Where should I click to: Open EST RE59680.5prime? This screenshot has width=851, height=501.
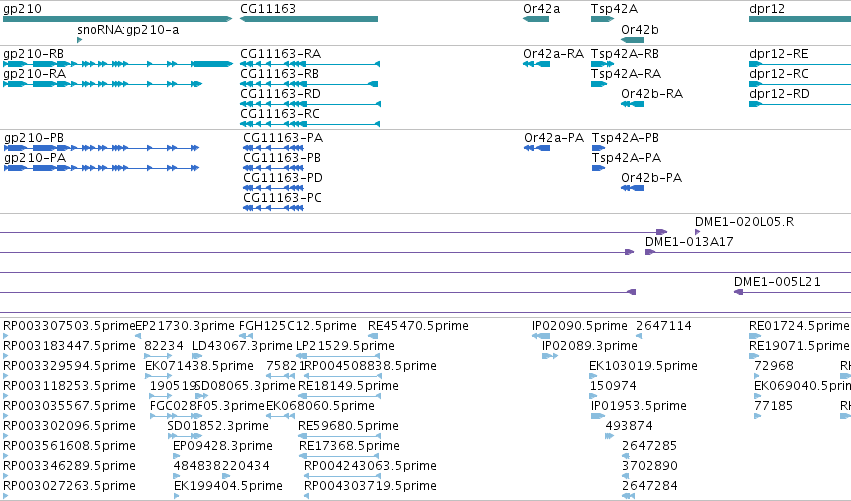[348, 427]
